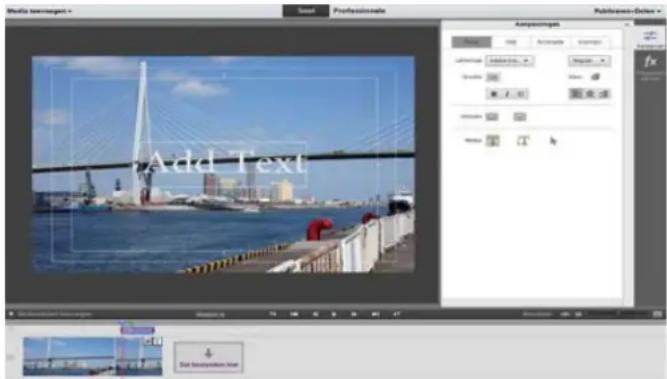
Task: Align text to the right
Action: coord(604,94)
